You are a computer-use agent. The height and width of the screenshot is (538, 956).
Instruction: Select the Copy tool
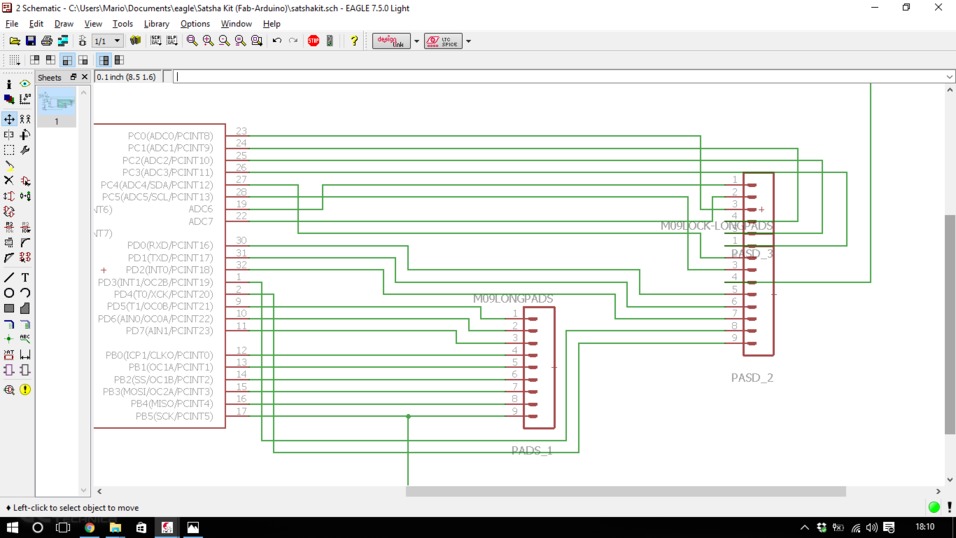25,119
